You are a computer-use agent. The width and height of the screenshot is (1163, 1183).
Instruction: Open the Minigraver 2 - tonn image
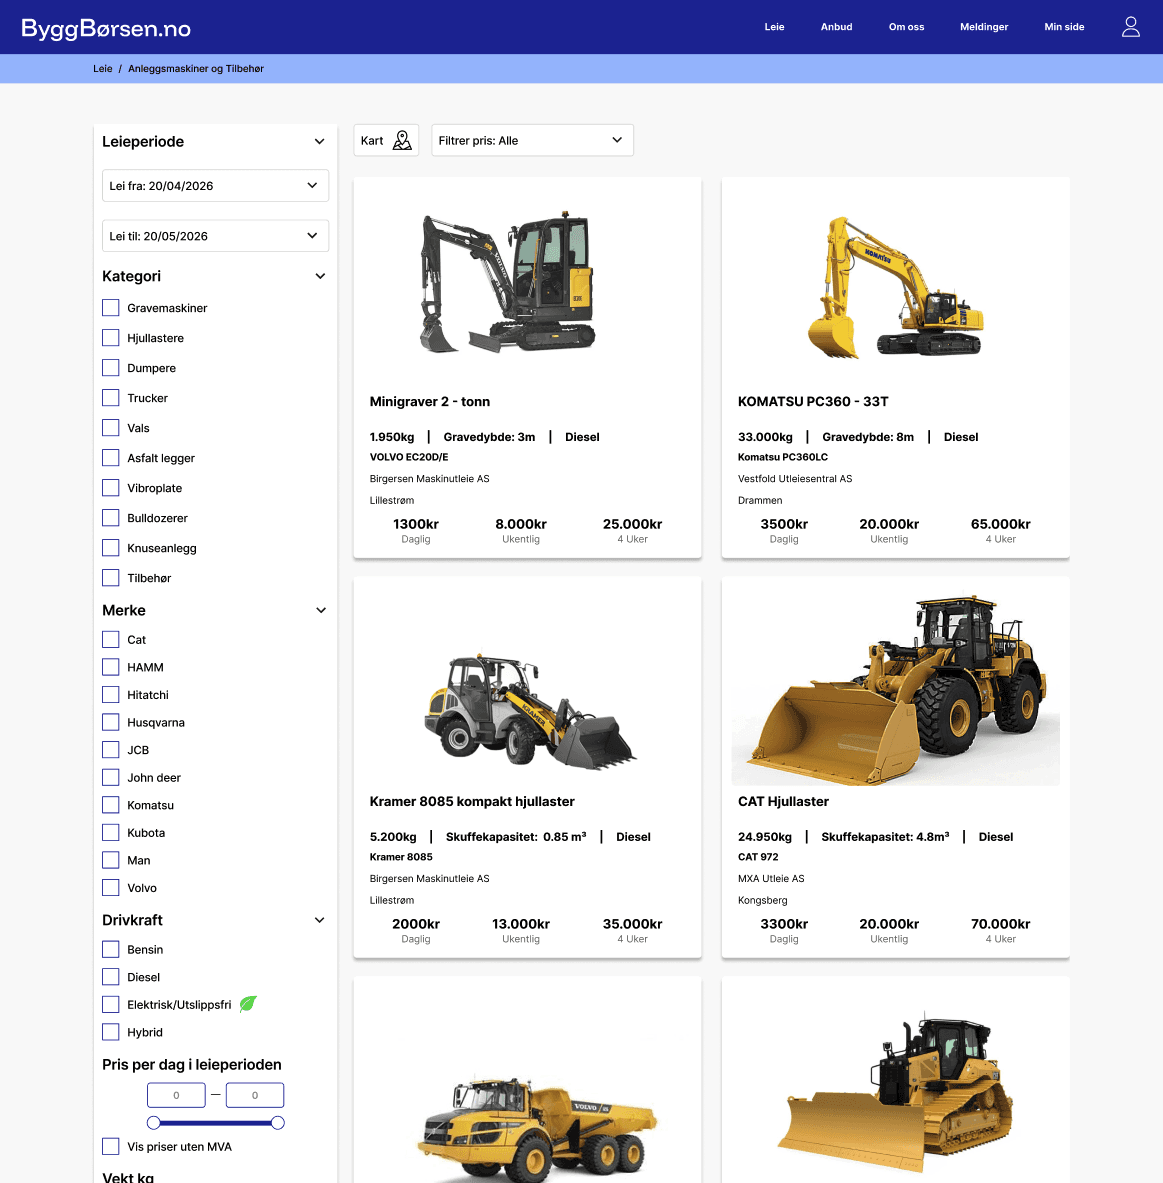(x=508, y=282)
